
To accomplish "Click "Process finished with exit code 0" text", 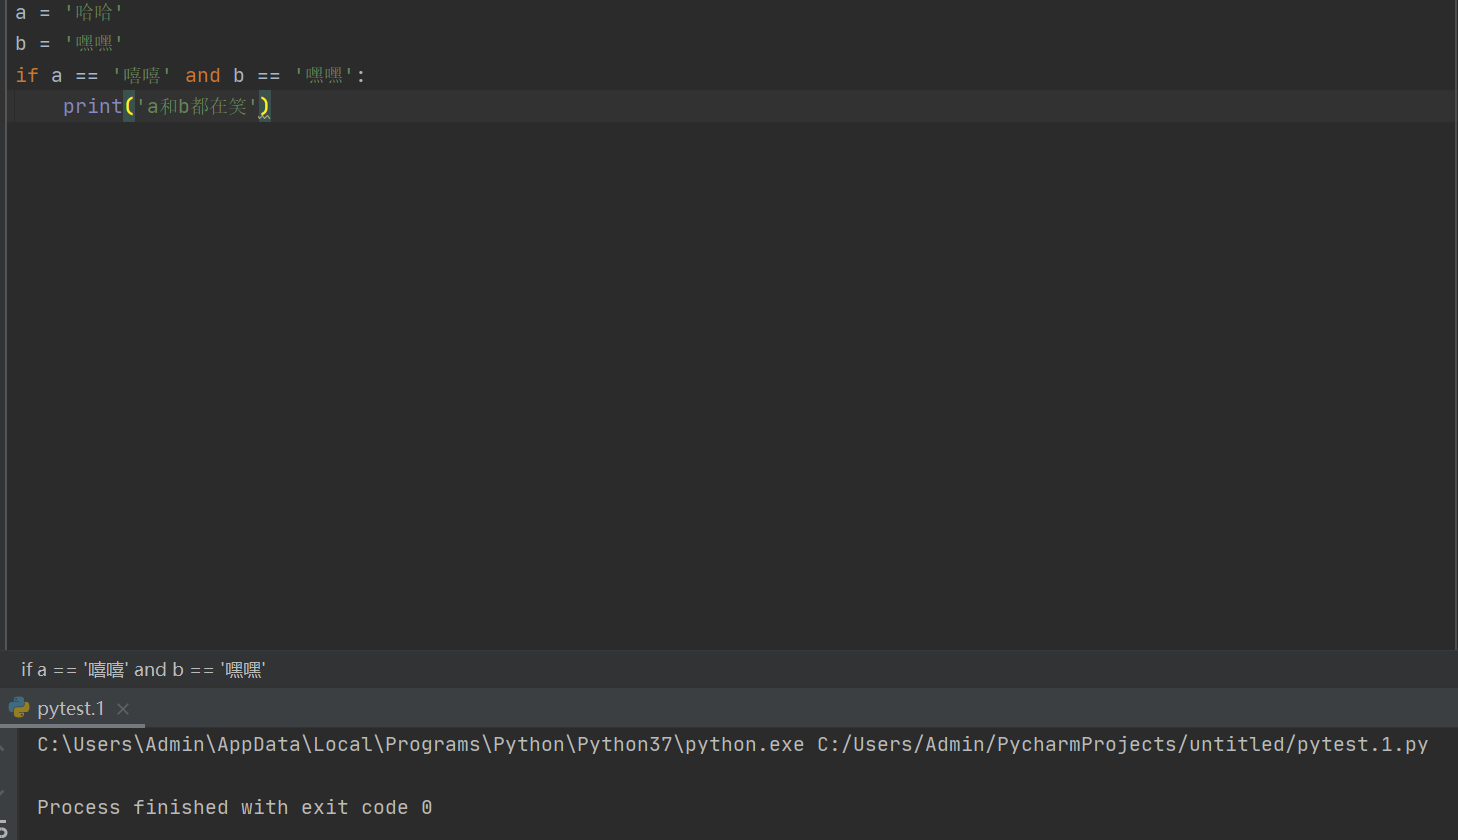I will tap(235, 807).
